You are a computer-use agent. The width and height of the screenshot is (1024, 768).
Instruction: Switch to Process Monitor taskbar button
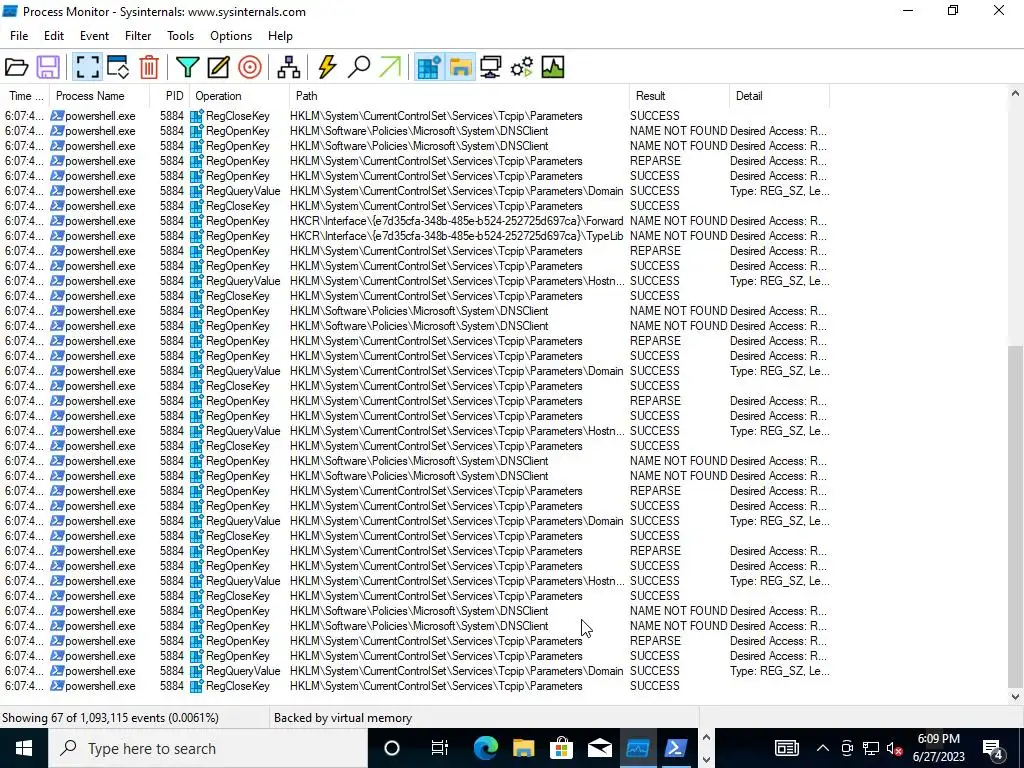pyautogui.click(x=637, y=748)
